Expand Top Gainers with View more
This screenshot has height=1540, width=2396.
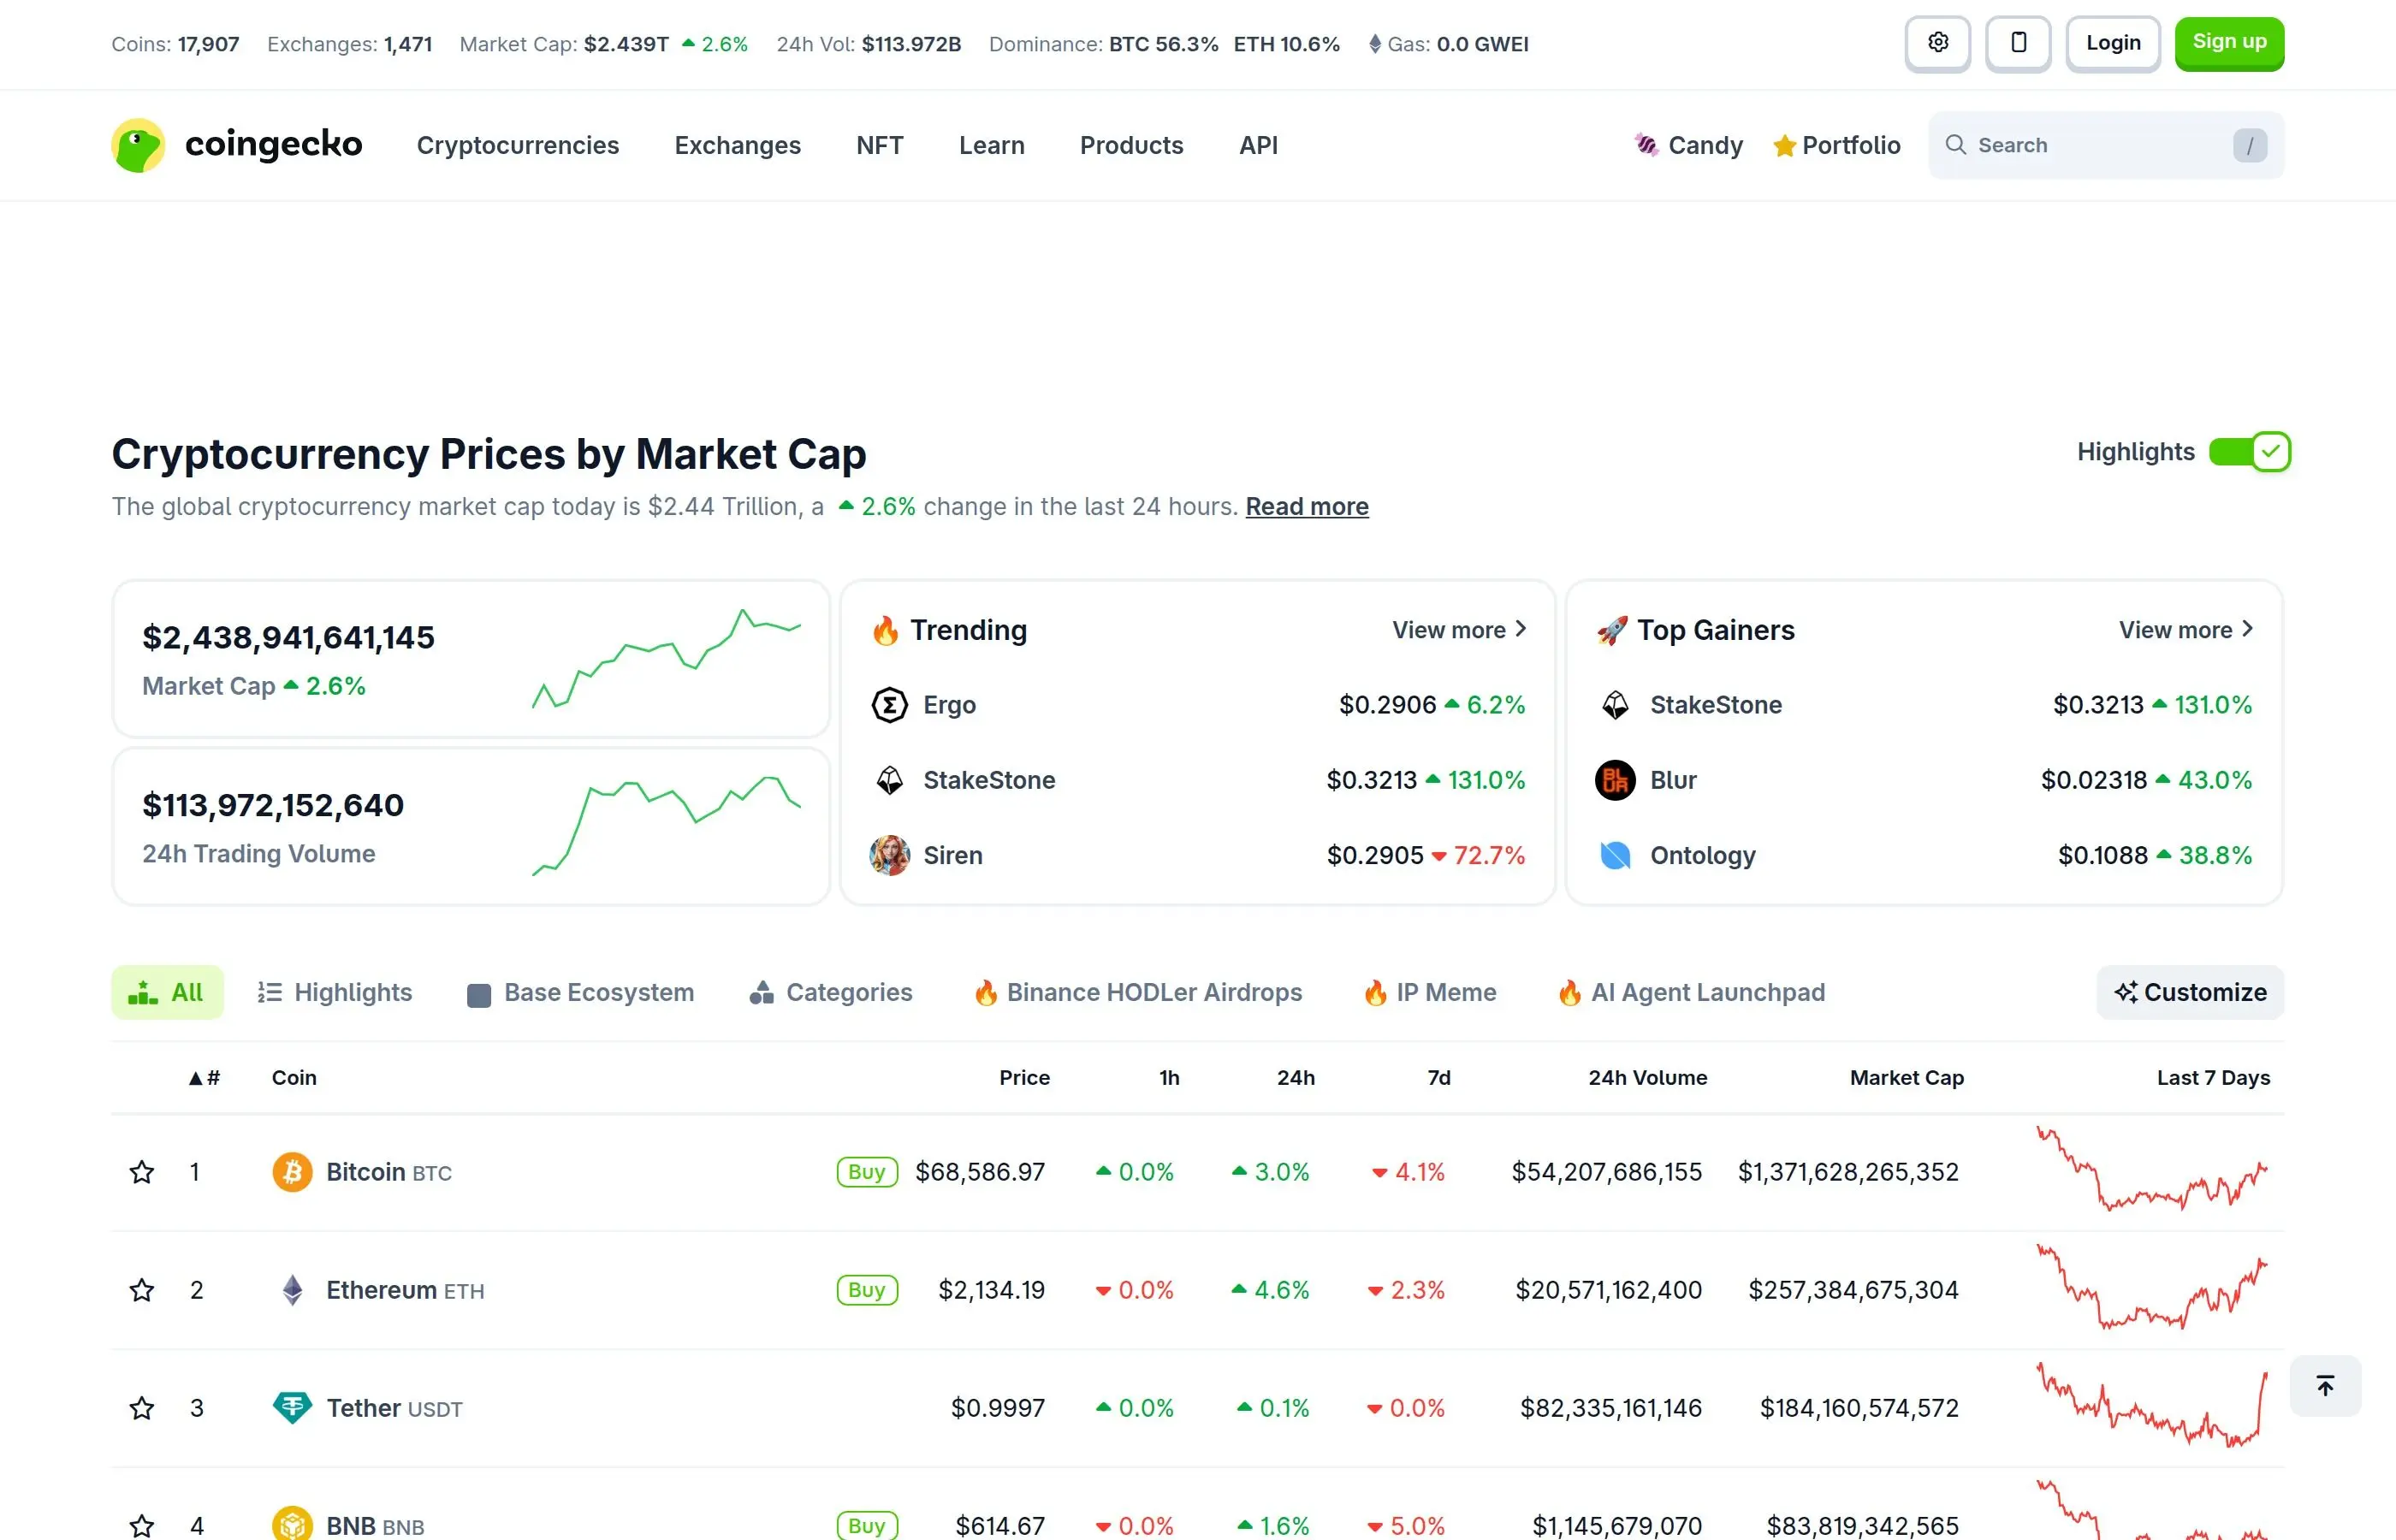click(2186, 630)
